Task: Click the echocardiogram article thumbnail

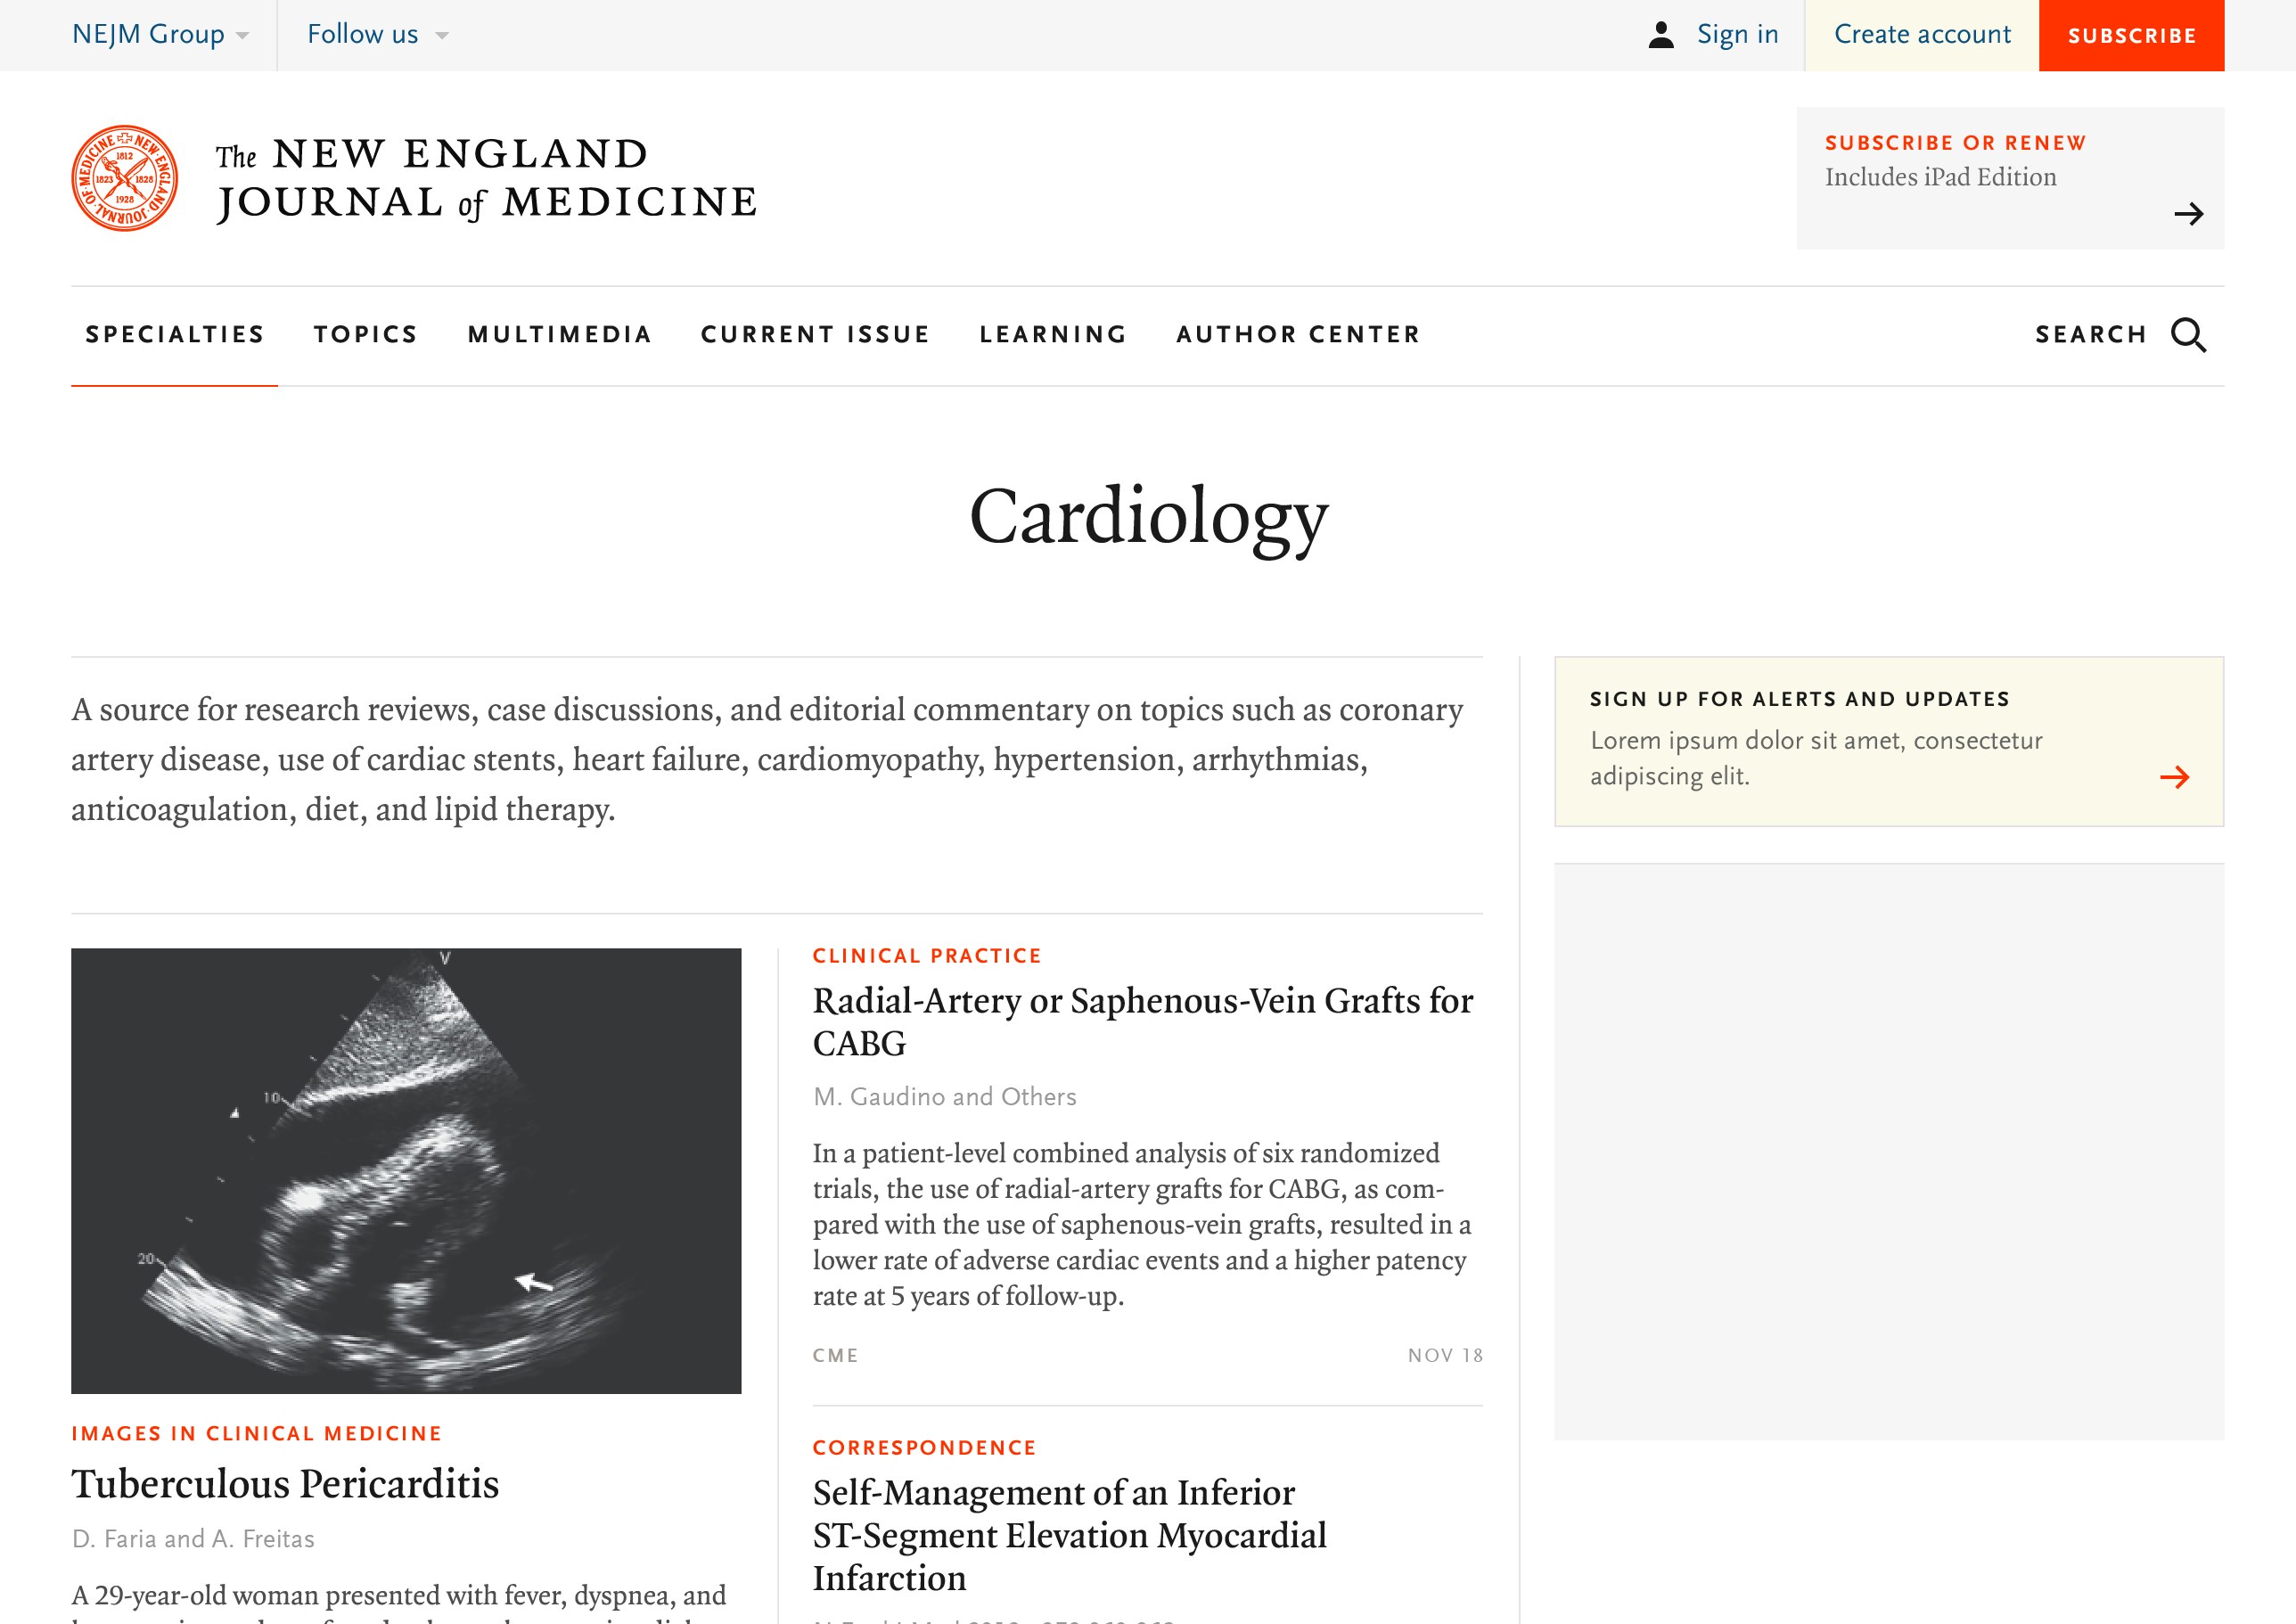Action: pos(406,1170)
